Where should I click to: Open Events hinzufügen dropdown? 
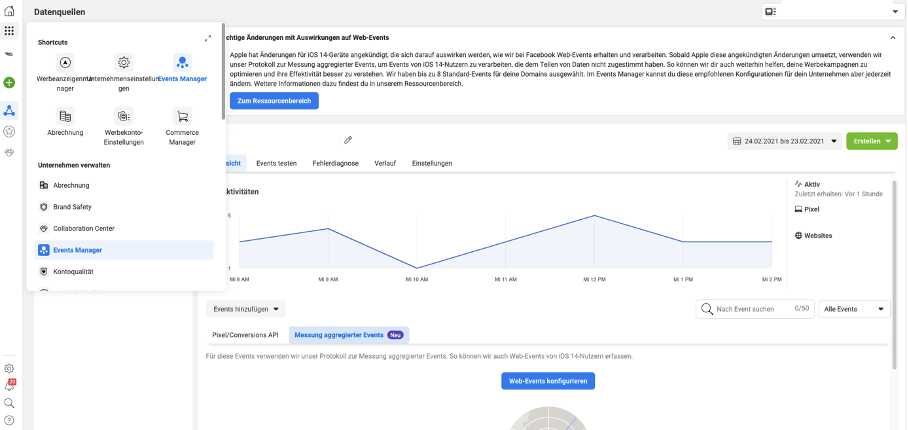(245, 309)
